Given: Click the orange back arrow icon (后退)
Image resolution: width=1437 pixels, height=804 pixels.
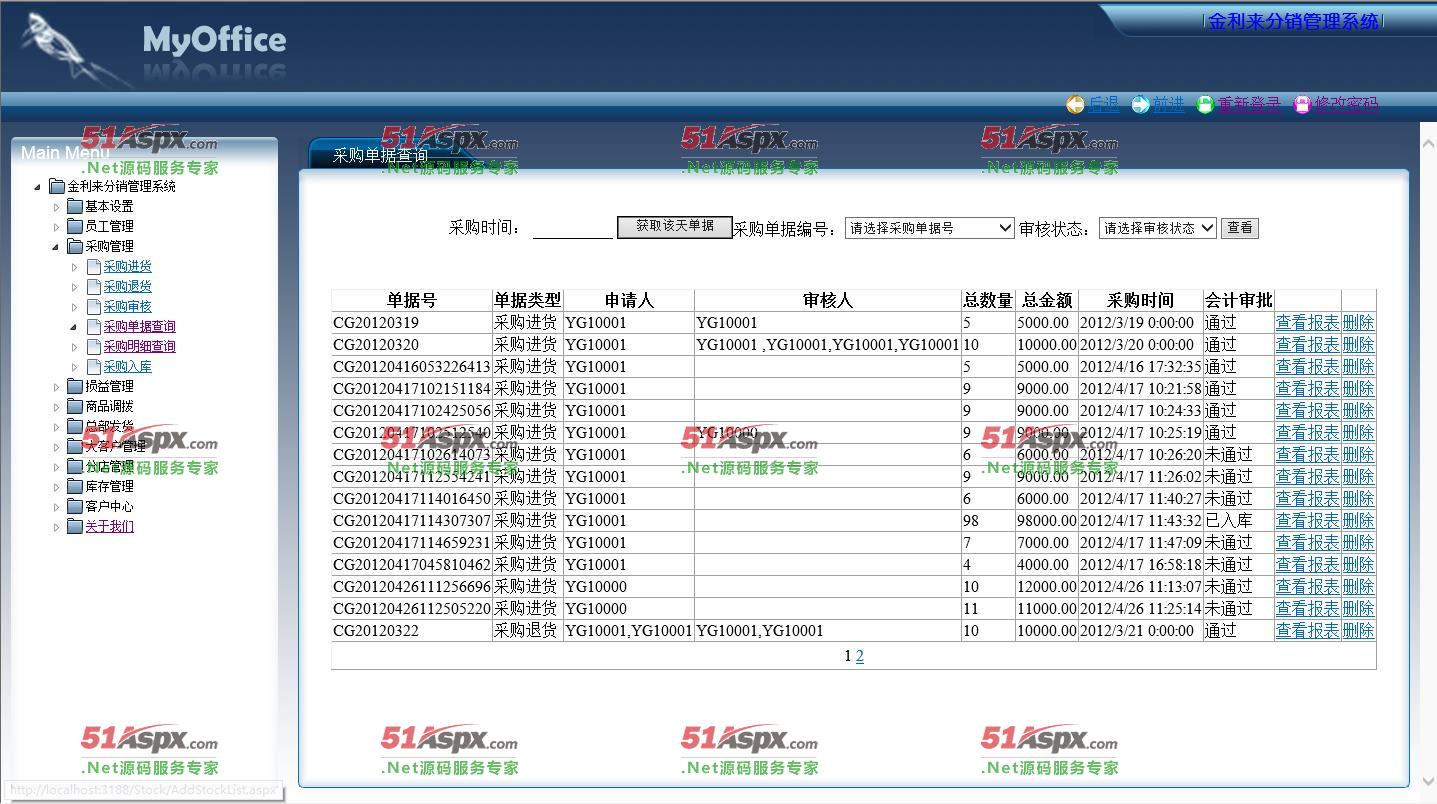Looking at the screenshot, I should click(1075, 104).
